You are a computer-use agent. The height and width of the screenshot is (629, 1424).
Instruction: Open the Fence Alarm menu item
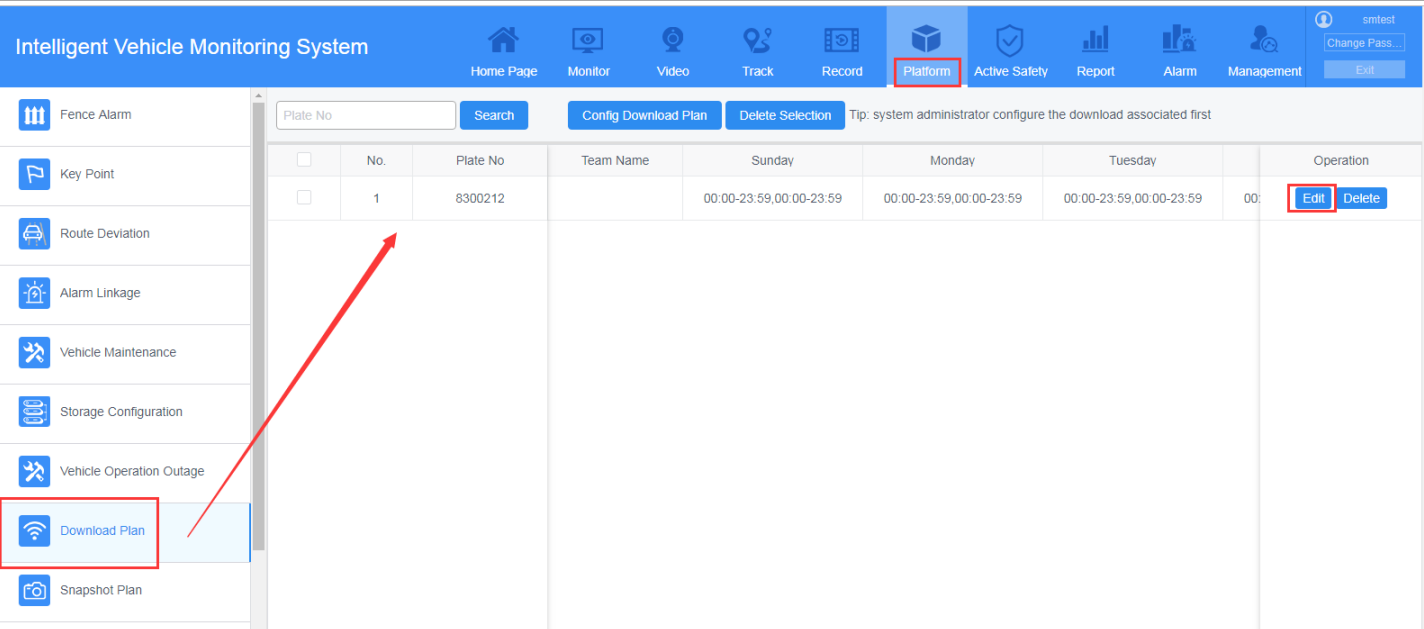coord(125,116)
